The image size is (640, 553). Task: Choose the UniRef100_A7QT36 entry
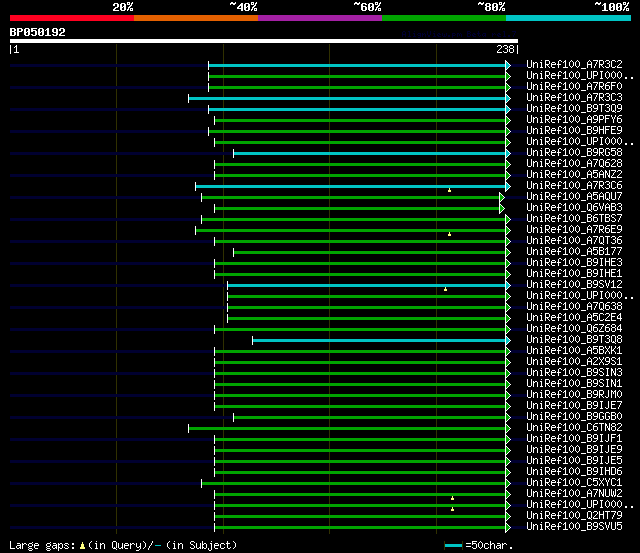574,241
